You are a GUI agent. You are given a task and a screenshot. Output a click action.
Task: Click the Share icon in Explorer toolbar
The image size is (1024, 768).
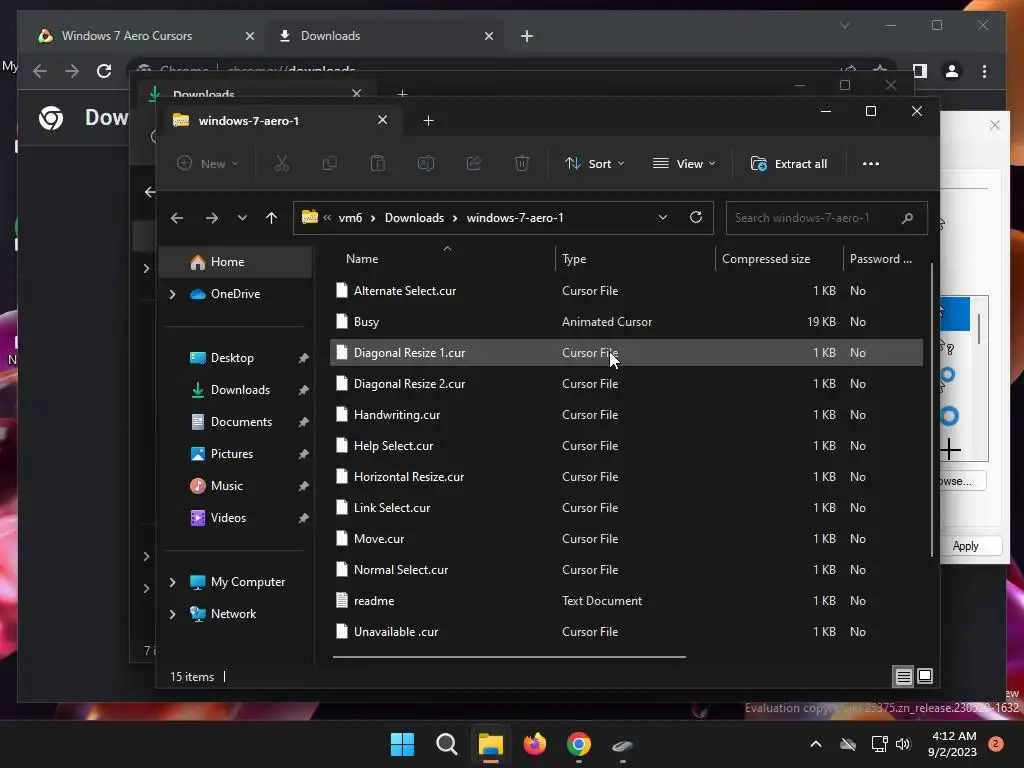tap(474, 163)
